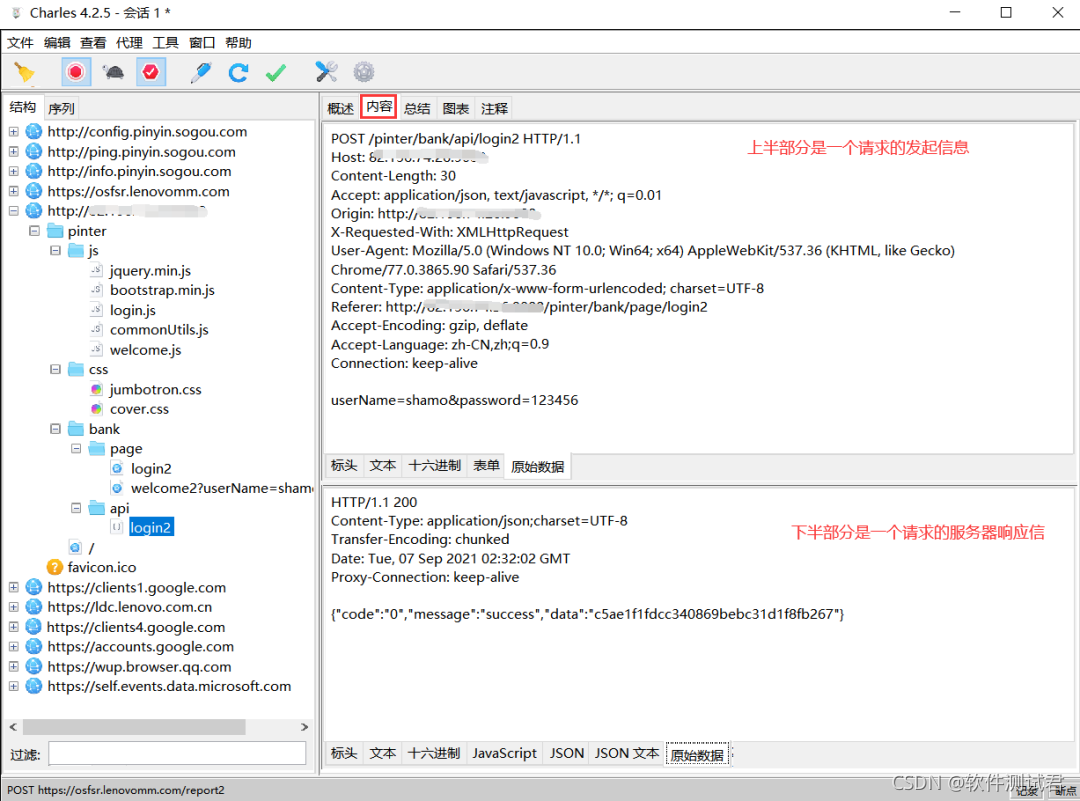Click the response pane JSON 文本 tab
This screenshot has height=801, width=1080.
pyautogui.click(x=627, y=753)
